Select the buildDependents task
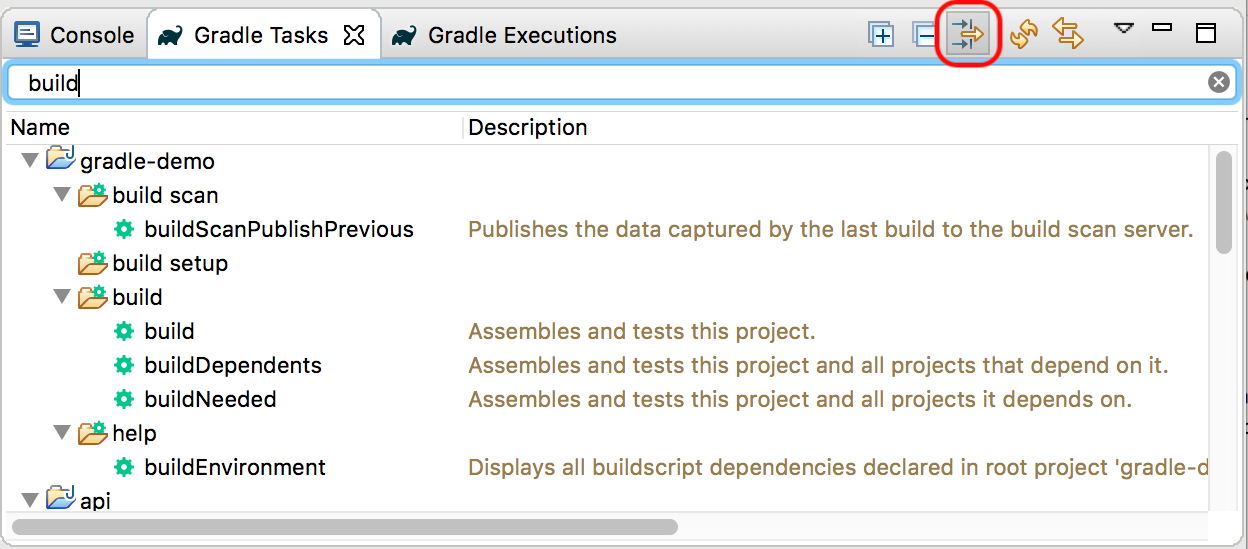This screenshot has height=549, width=1248. (x=232, y=365)
